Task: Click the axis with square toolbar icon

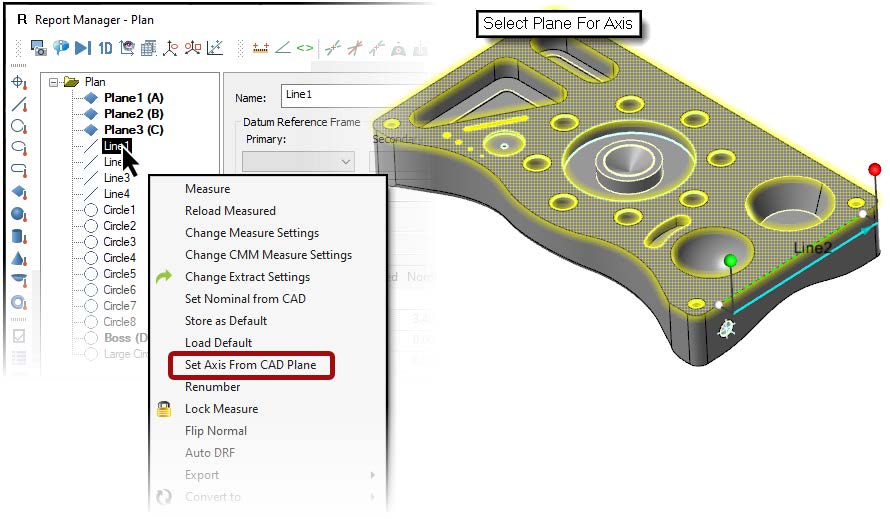Action: (x=193, y=48)
